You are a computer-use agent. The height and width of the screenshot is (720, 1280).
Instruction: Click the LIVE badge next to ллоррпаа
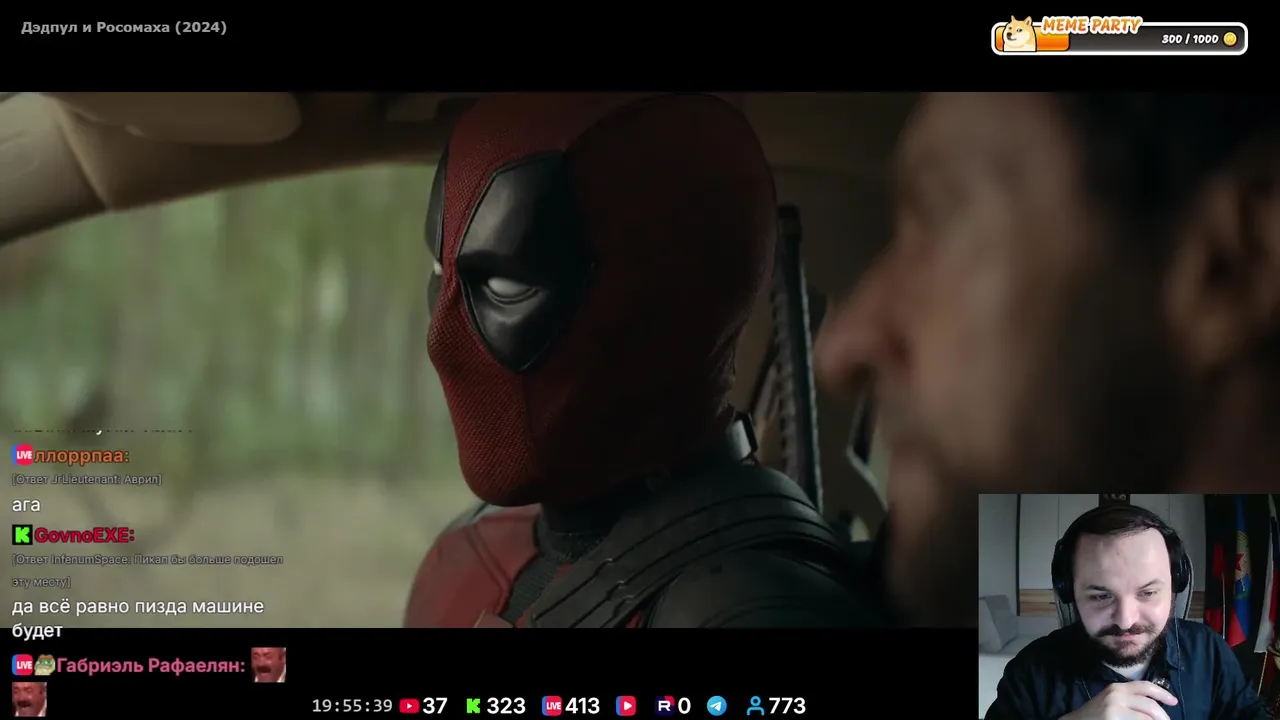coord(22,456)
